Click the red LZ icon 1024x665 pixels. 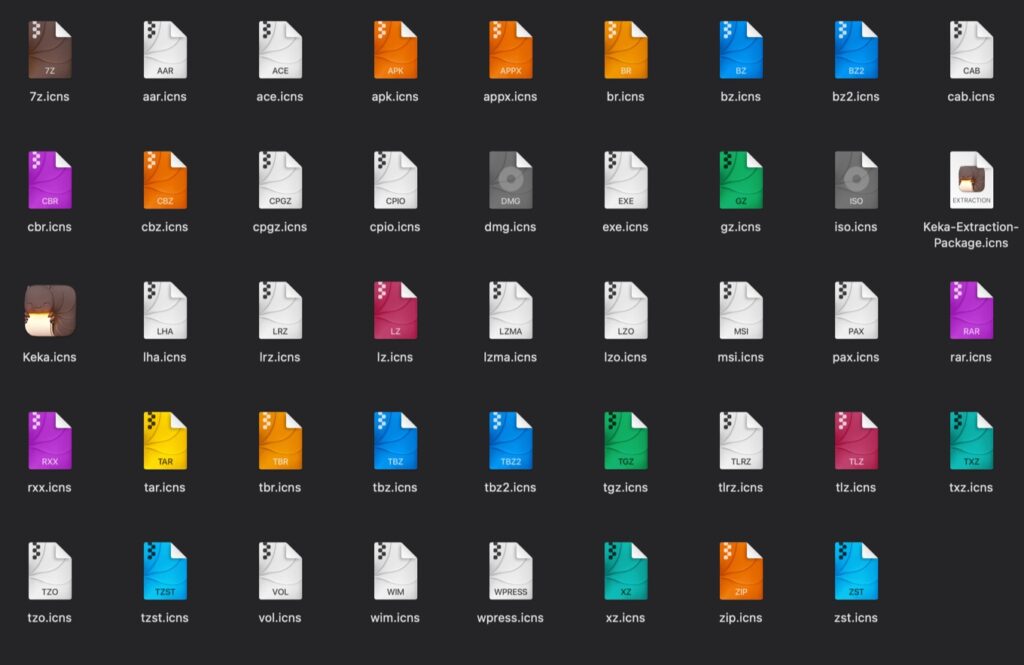pos(395,310)
